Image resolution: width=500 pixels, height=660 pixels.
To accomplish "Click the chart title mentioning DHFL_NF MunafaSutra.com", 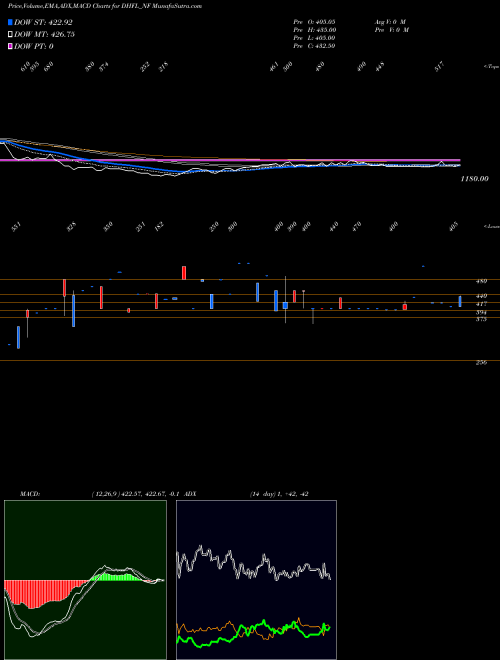I will pyautogui.click(x=105, y=6).
